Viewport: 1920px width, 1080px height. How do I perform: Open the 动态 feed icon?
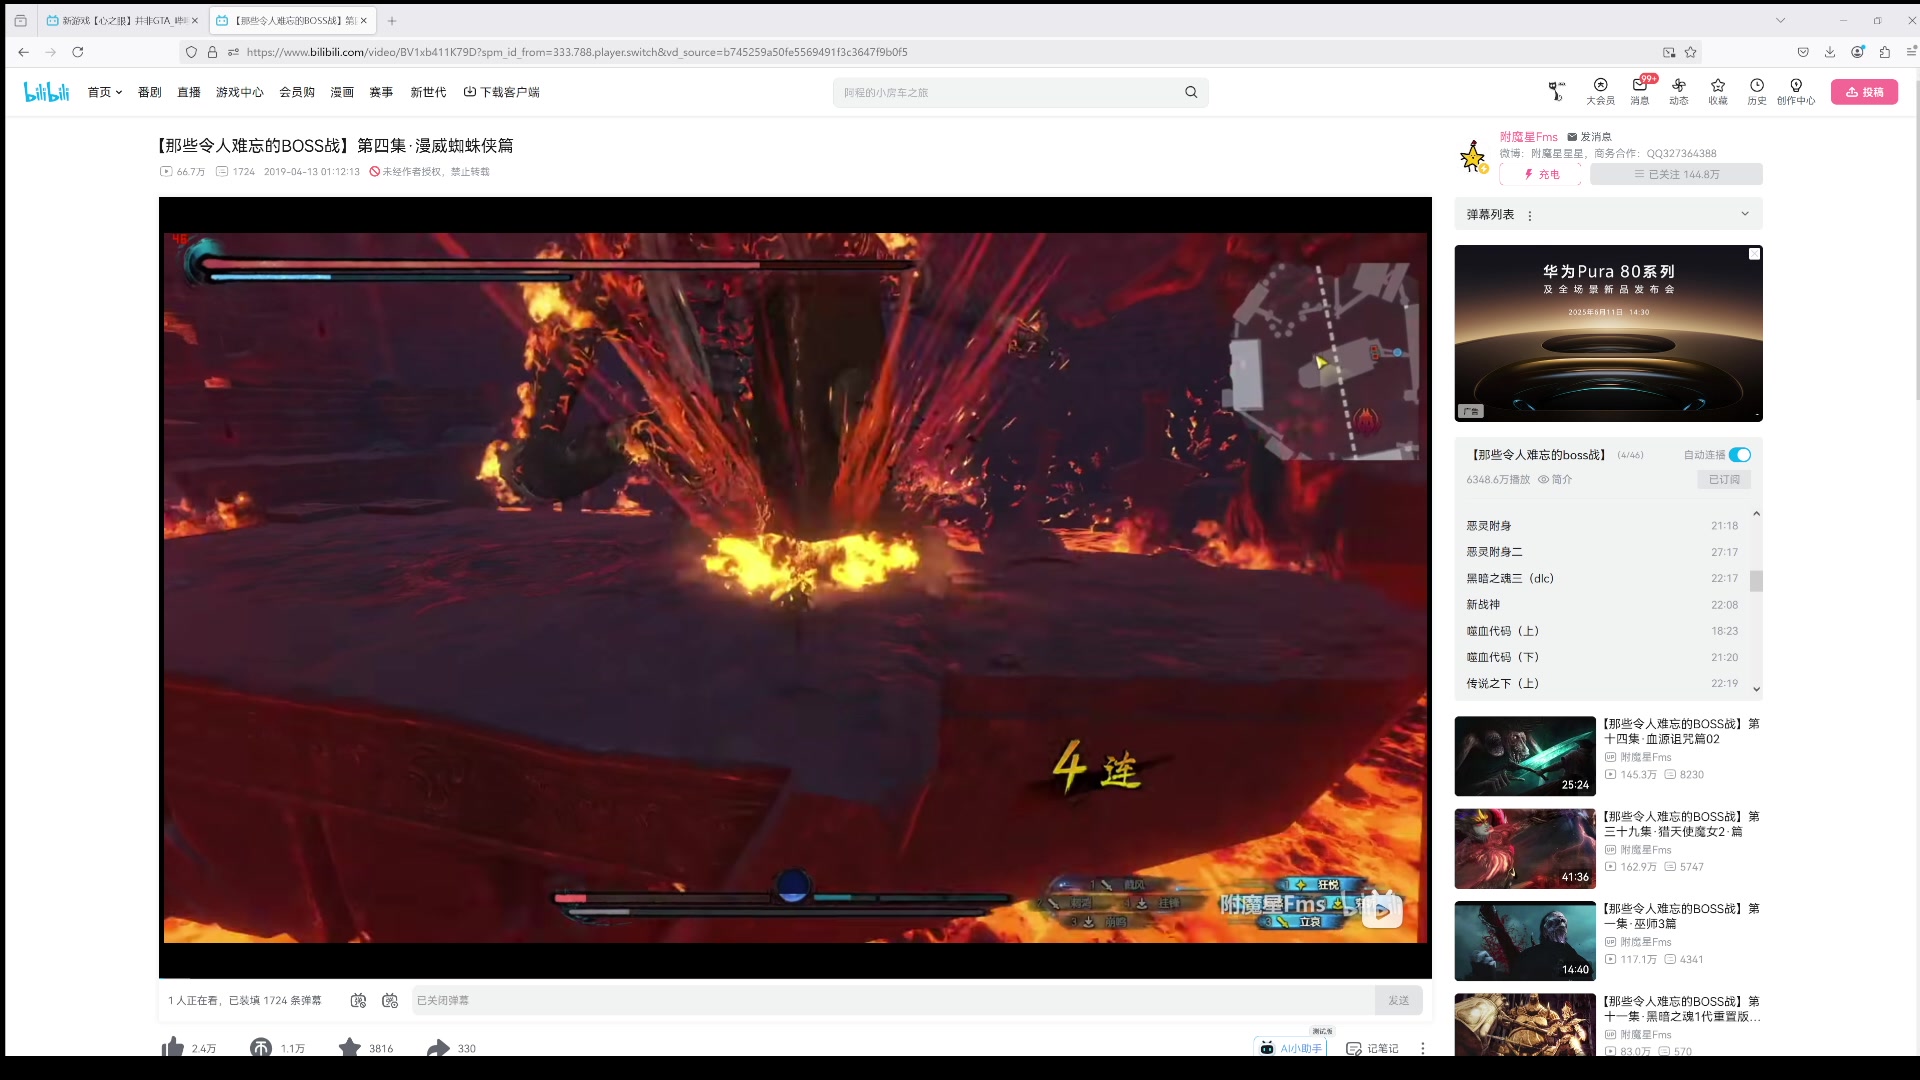click(1679, 91)
